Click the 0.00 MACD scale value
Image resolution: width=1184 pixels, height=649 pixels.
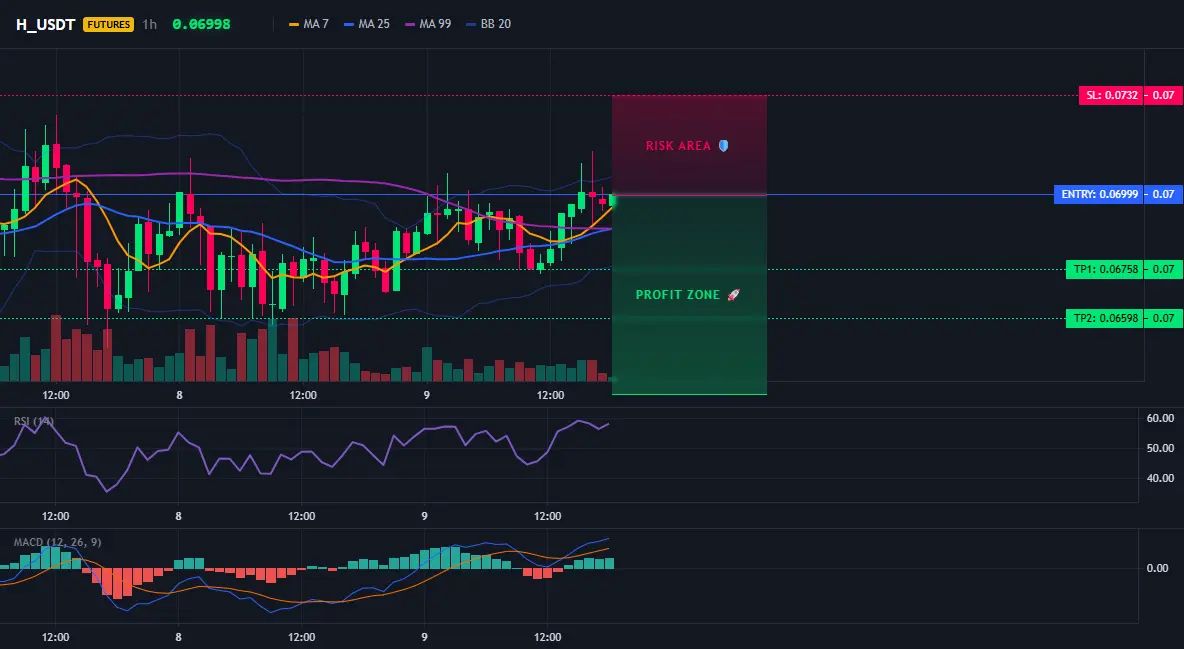(1157, 567)
